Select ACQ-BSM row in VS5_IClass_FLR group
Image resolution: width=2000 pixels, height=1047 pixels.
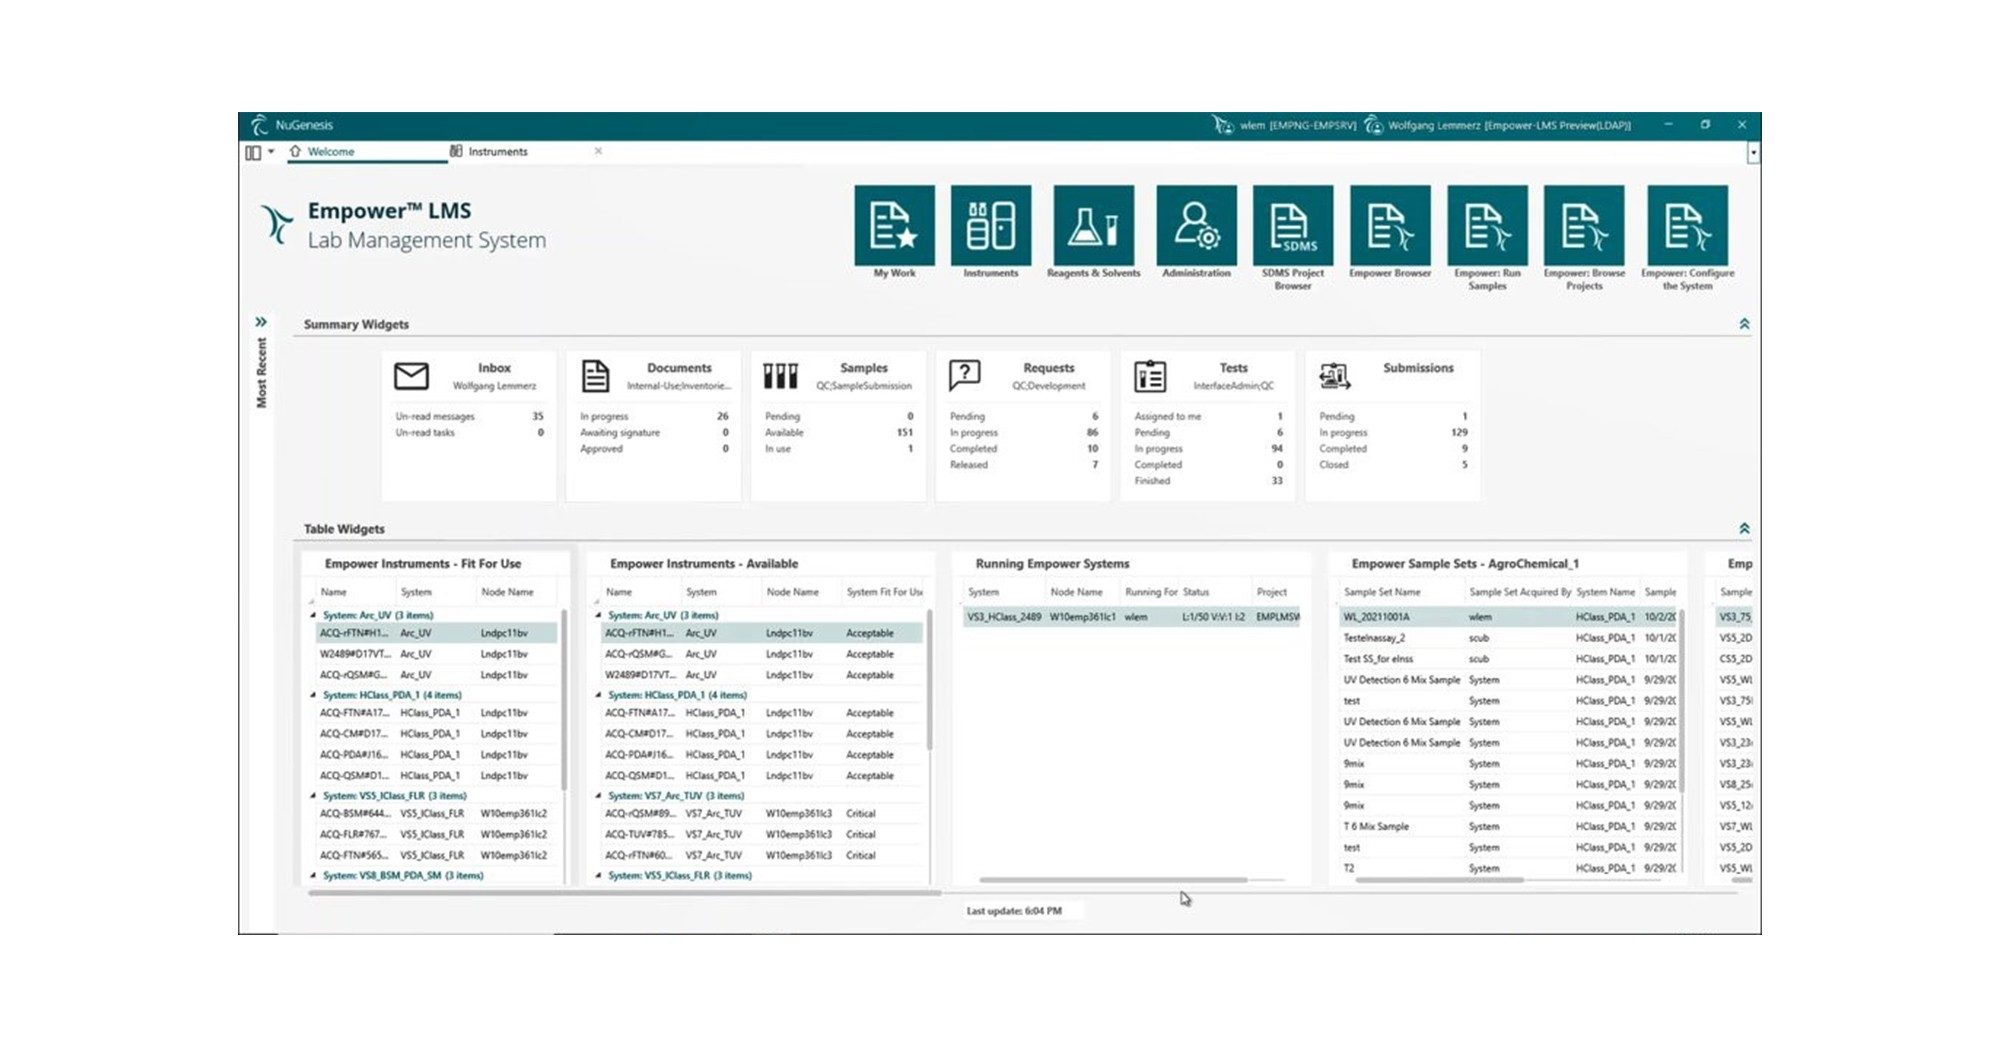[x=436, y=814]
